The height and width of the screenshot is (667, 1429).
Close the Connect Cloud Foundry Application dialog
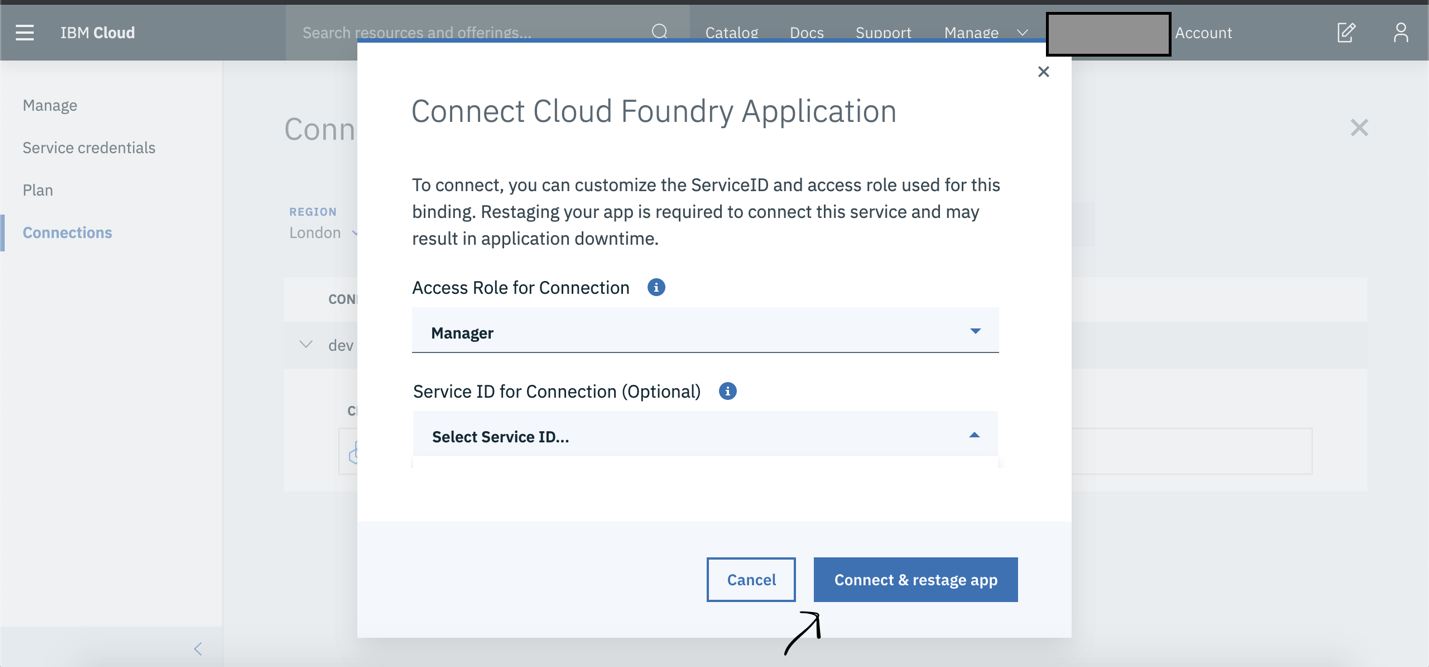click(x=1043, y=72)
